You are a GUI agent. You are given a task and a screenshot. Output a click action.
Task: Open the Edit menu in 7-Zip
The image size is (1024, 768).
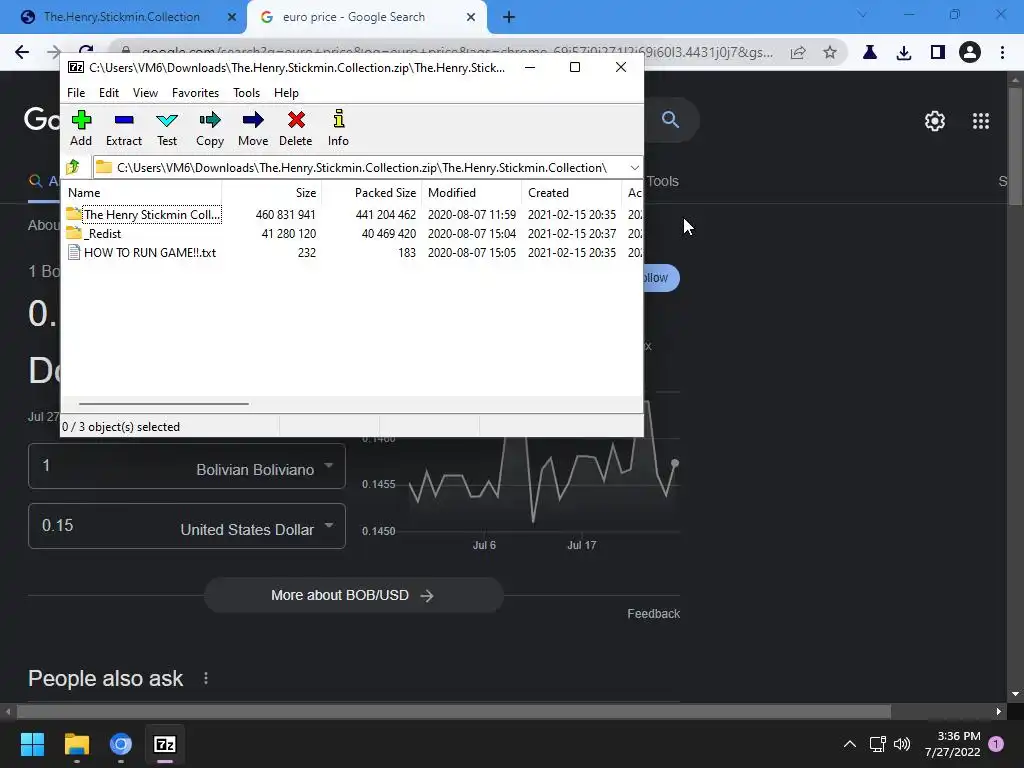pyautogui.click(x=108, y=93)
